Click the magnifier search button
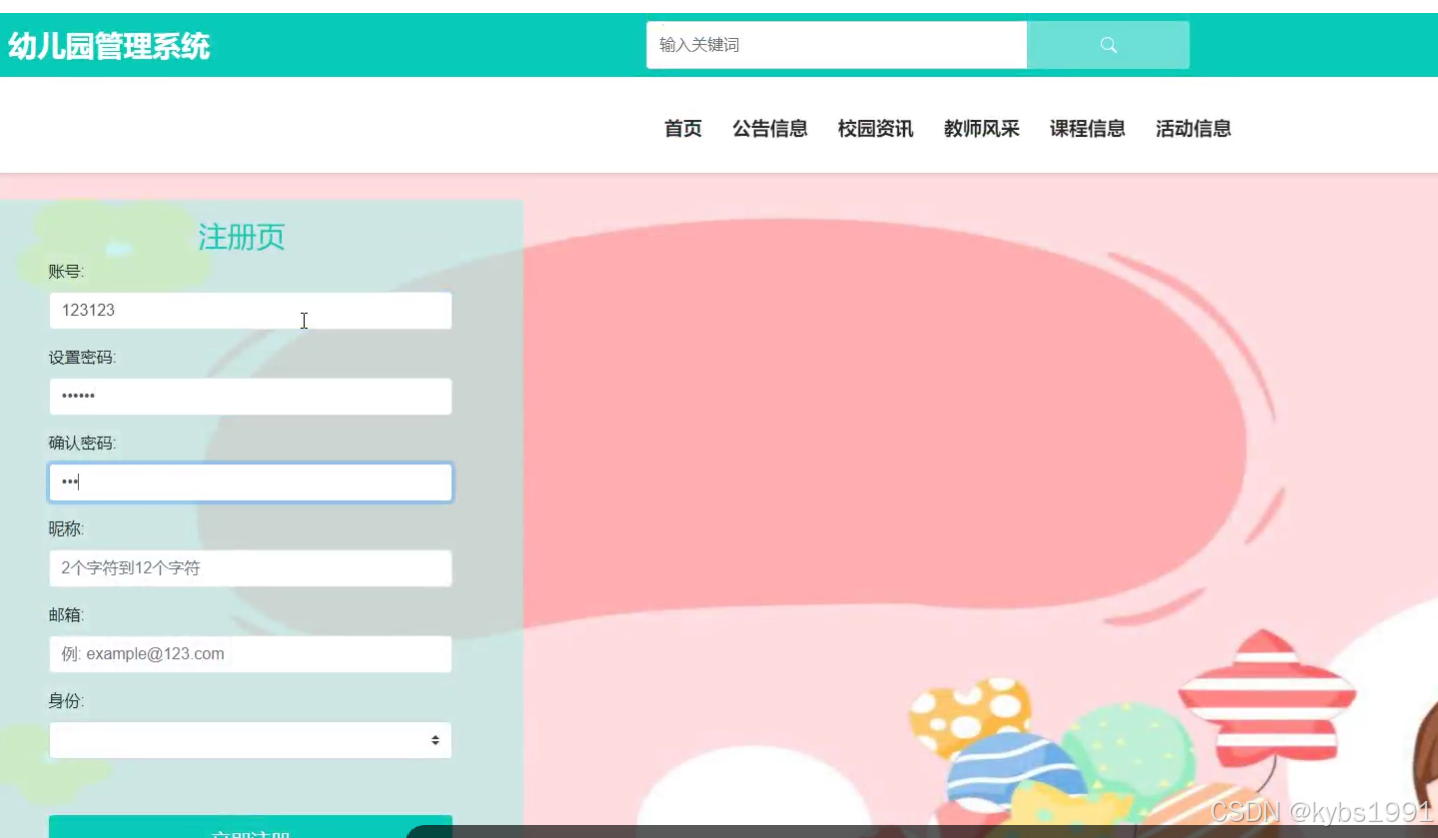 (x=1108, y=45)
